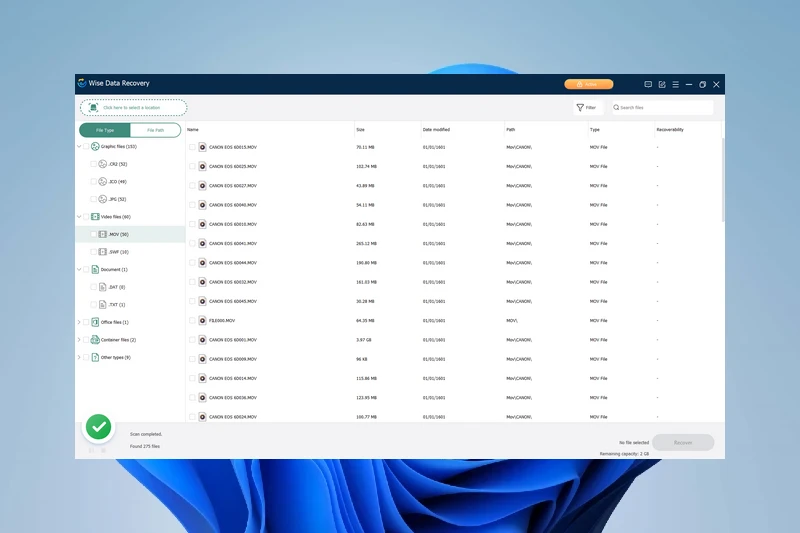Select the .JPG file type icon
Image resolution: width=800 pixels, height=533 pixels.
coord(103,199)
